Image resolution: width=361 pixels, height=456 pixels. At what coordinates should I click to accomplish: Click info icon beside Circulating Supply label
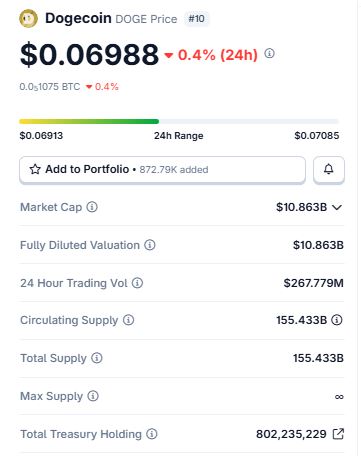[x=129, y=320]
